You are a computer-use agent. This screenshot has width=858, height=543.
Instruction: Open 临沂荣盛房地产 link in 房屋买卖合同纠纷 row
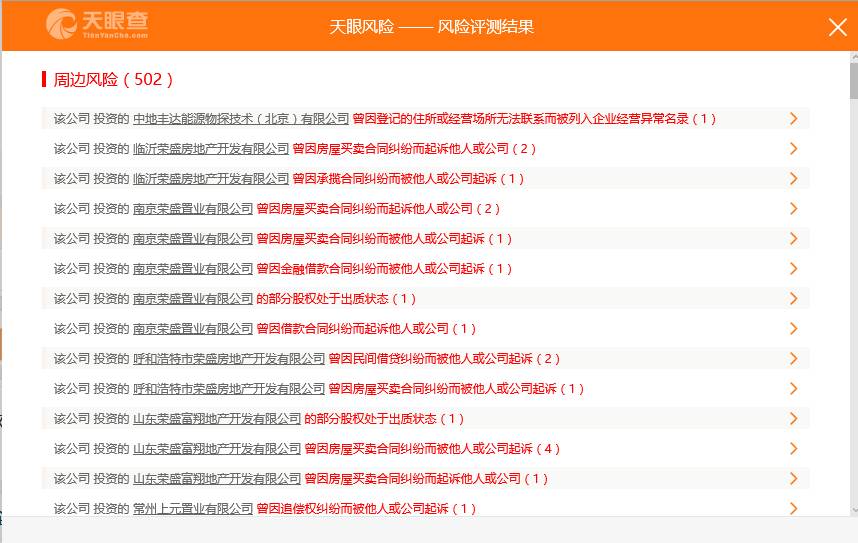tap(211, 149)
